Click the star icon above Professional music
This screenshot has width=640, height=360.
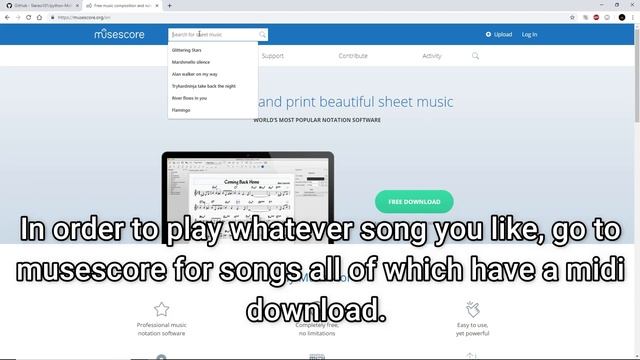click(x=161, y=309)
